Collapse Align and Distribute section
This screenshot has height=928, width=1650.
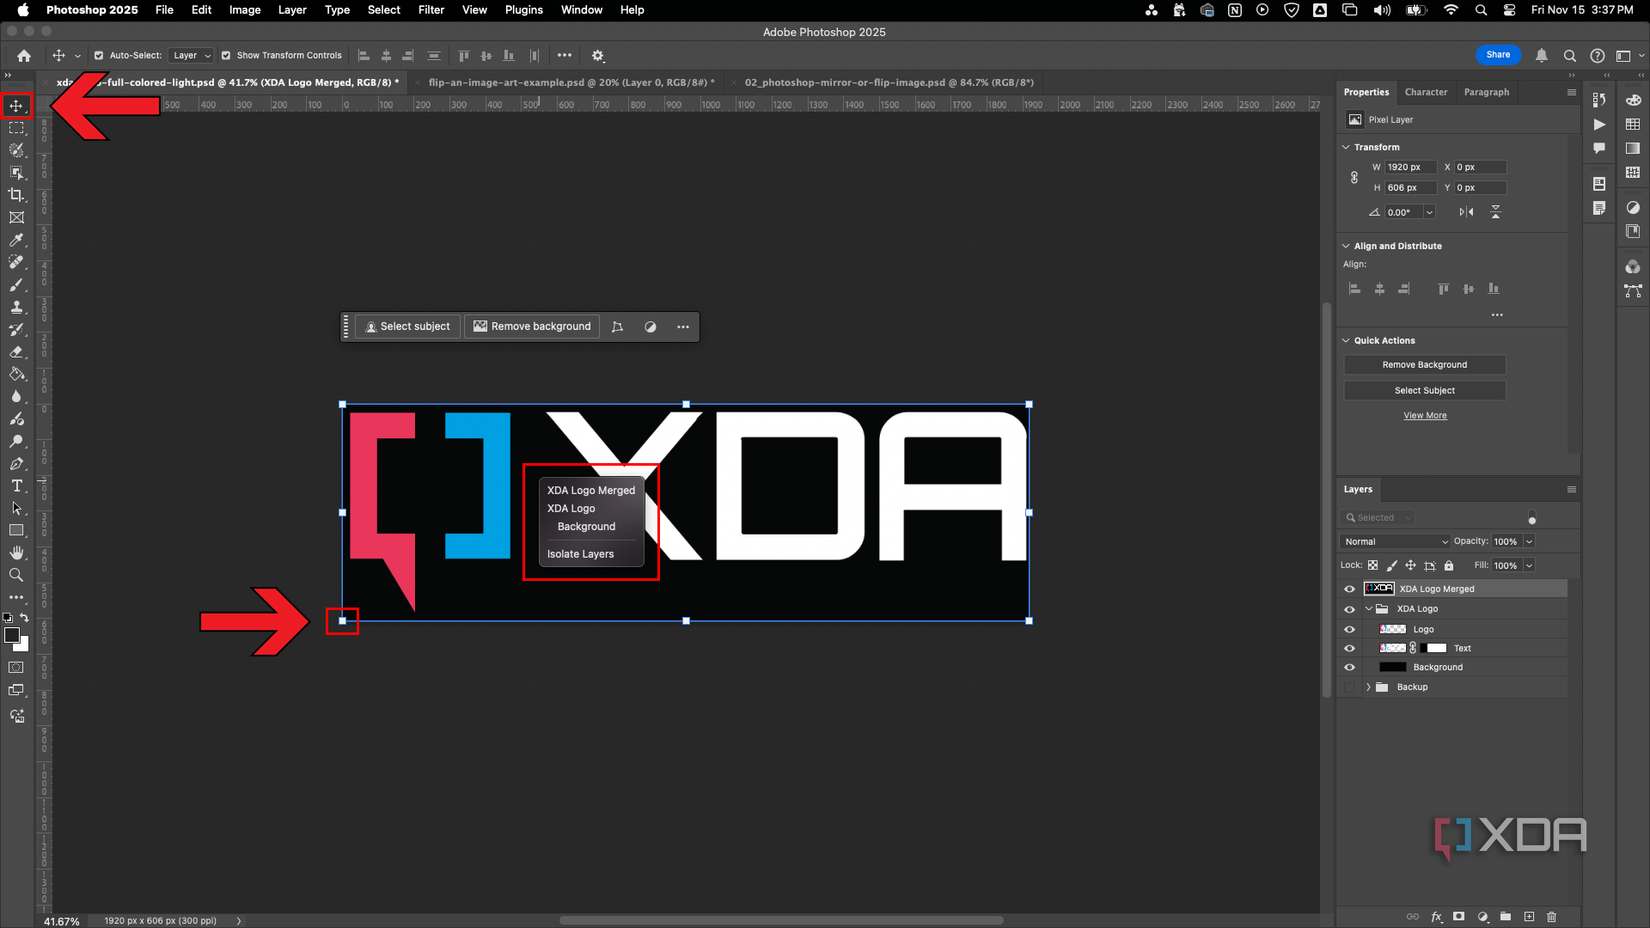(1346, 246)
